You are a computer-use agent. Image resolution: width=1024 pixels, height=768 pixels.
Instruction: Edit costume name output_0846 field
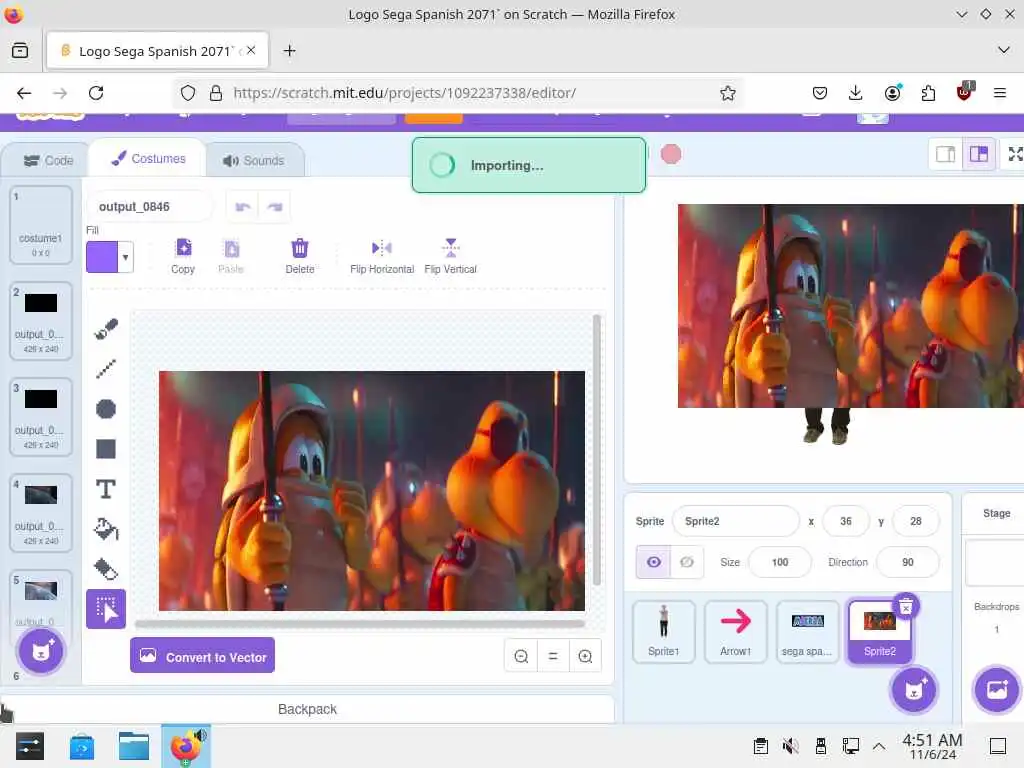coord(150,207)
